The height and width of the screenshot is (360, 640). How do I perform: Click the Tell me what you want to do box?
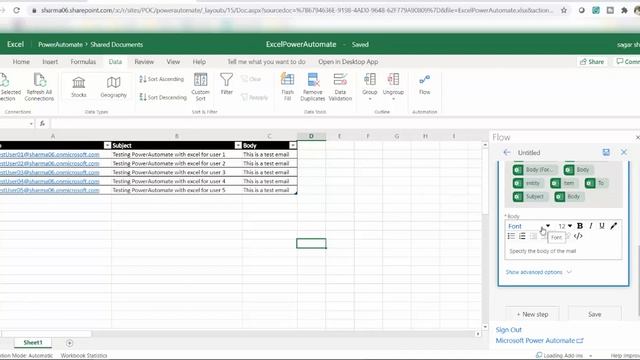(266, 62)
